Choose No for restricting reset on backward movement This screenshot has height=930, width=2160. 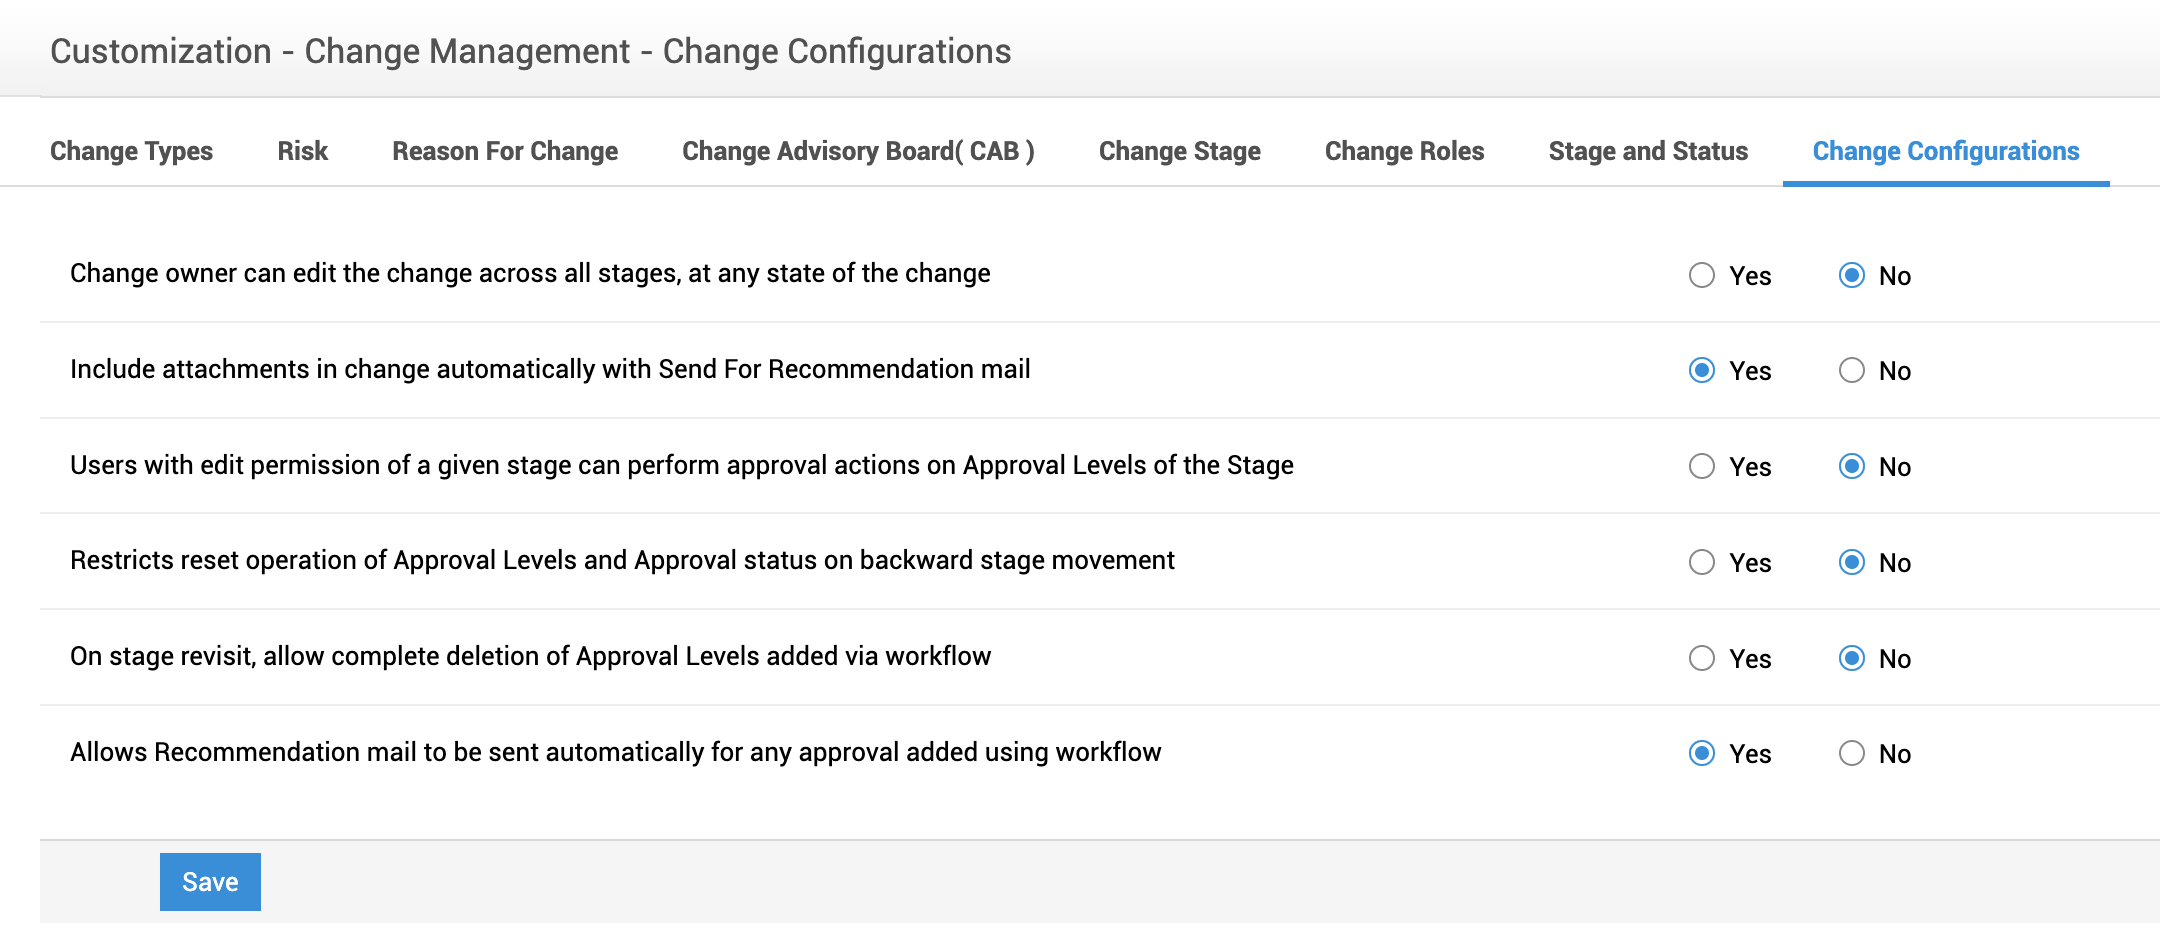(x=1851, y=562)
